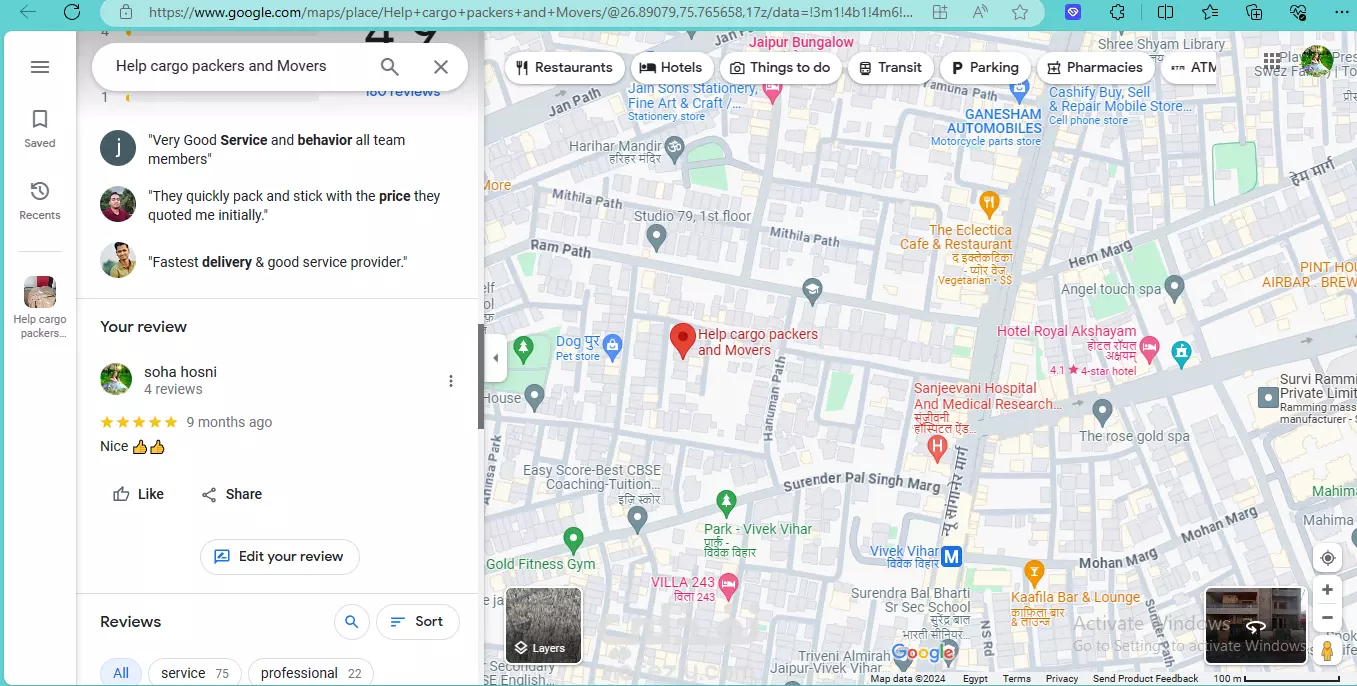Image resolution: width=1357 pixels, height=686 pixels.
Task: Open the Street View preview thumbnail
Action: coord(1255,625)
